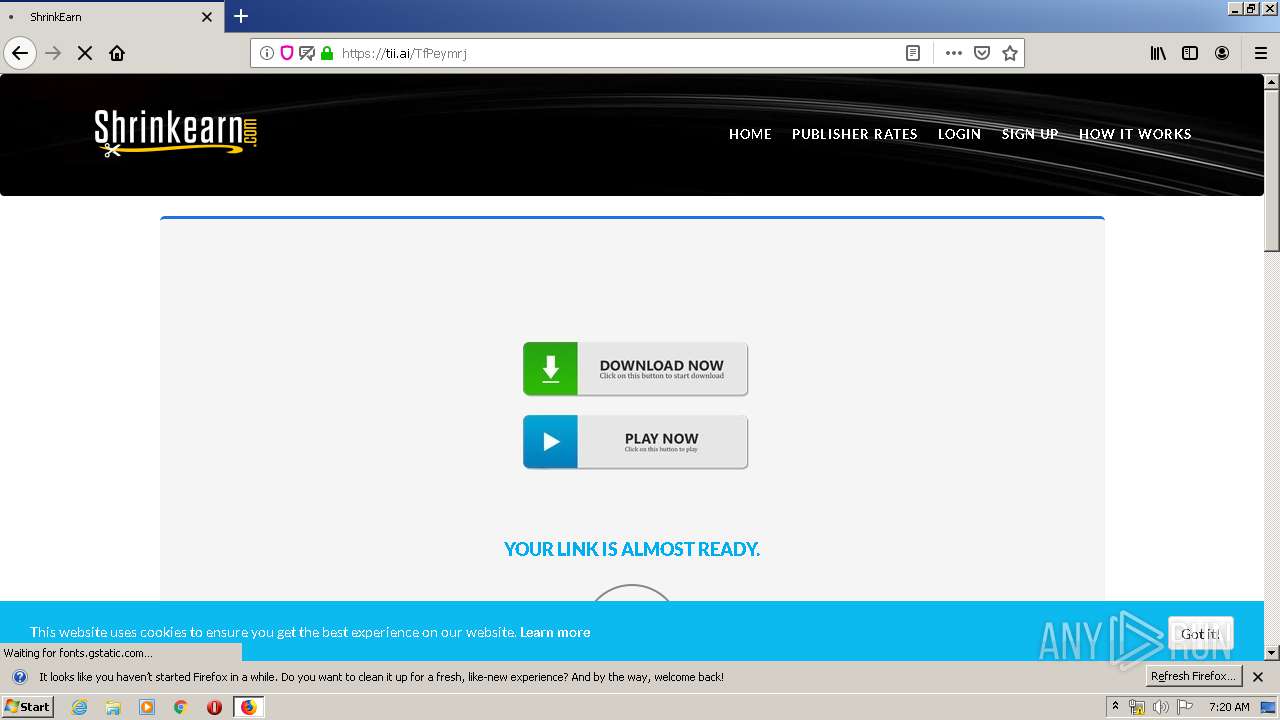Screen dimensions: 1280x720
Task: Open the Firefox hamburger menu
Action: (x=1261, y=53)
